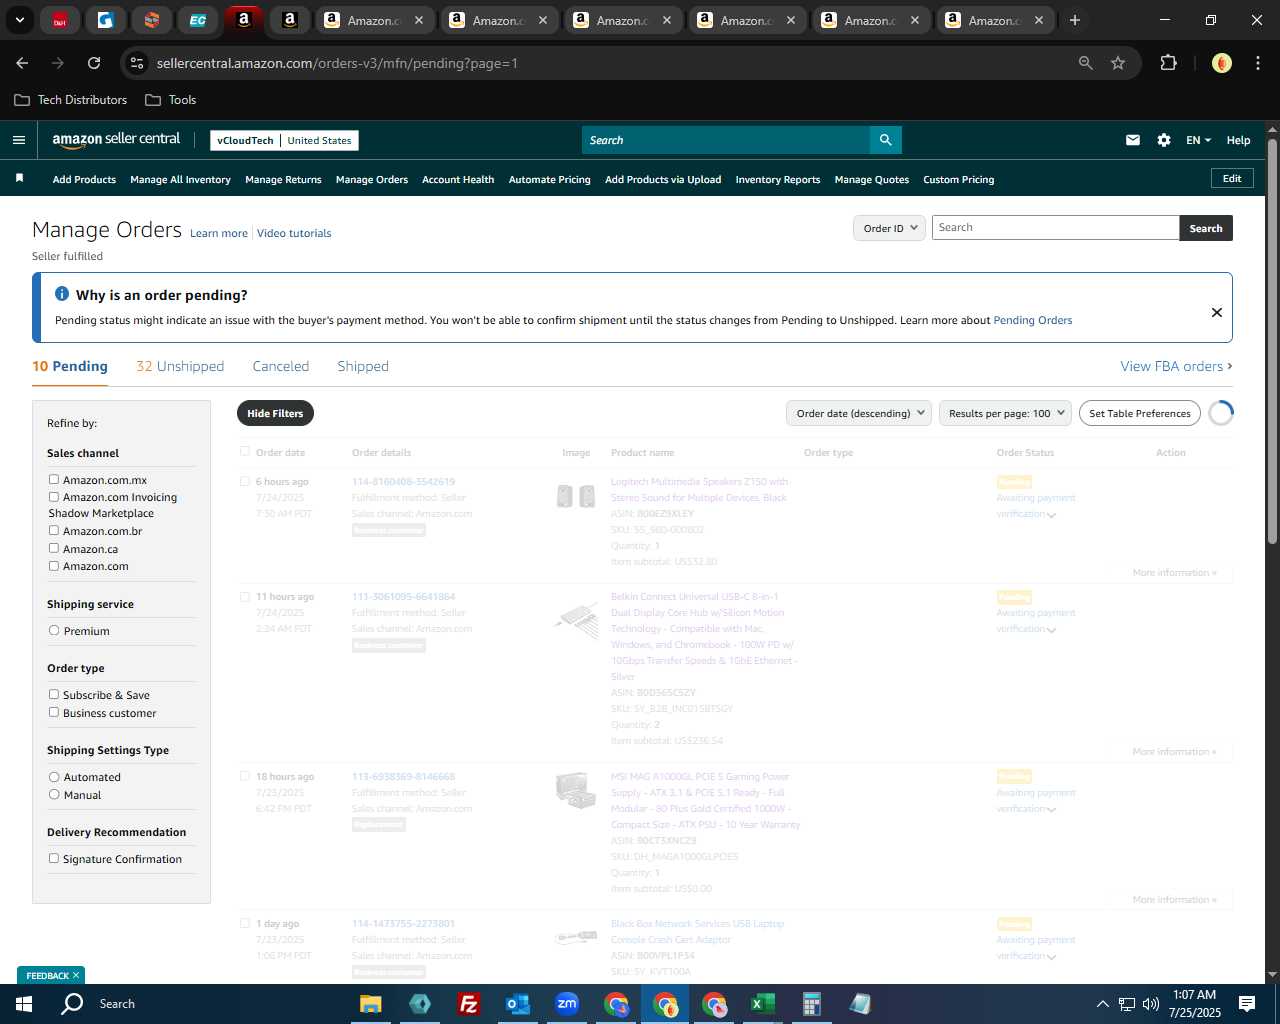Dismiss the pending order info banner
The image size is (1280, 1024).
1217,312
